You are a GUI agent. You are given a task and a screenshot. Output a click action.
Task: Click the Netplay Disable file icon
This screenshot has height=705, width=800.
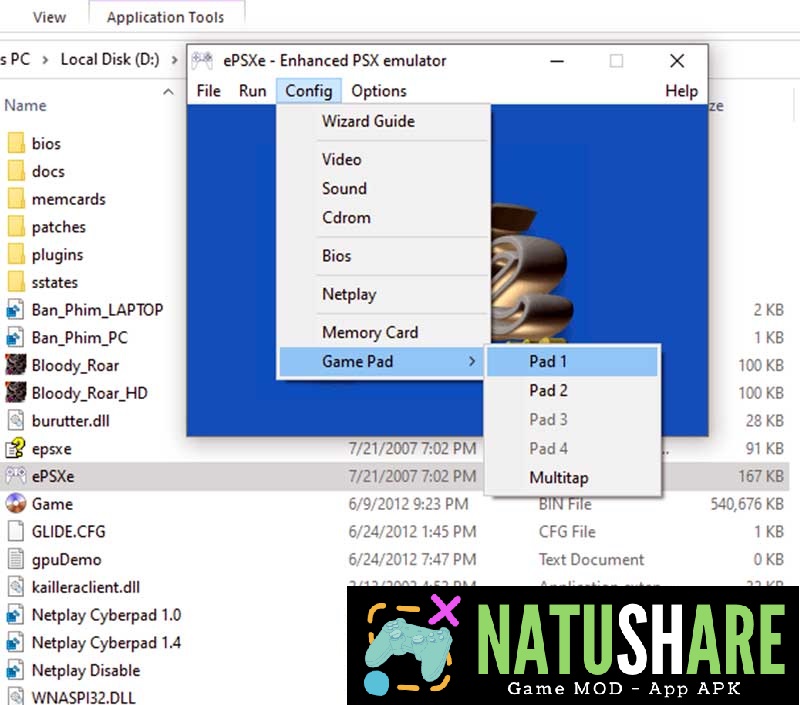(15, 670)
